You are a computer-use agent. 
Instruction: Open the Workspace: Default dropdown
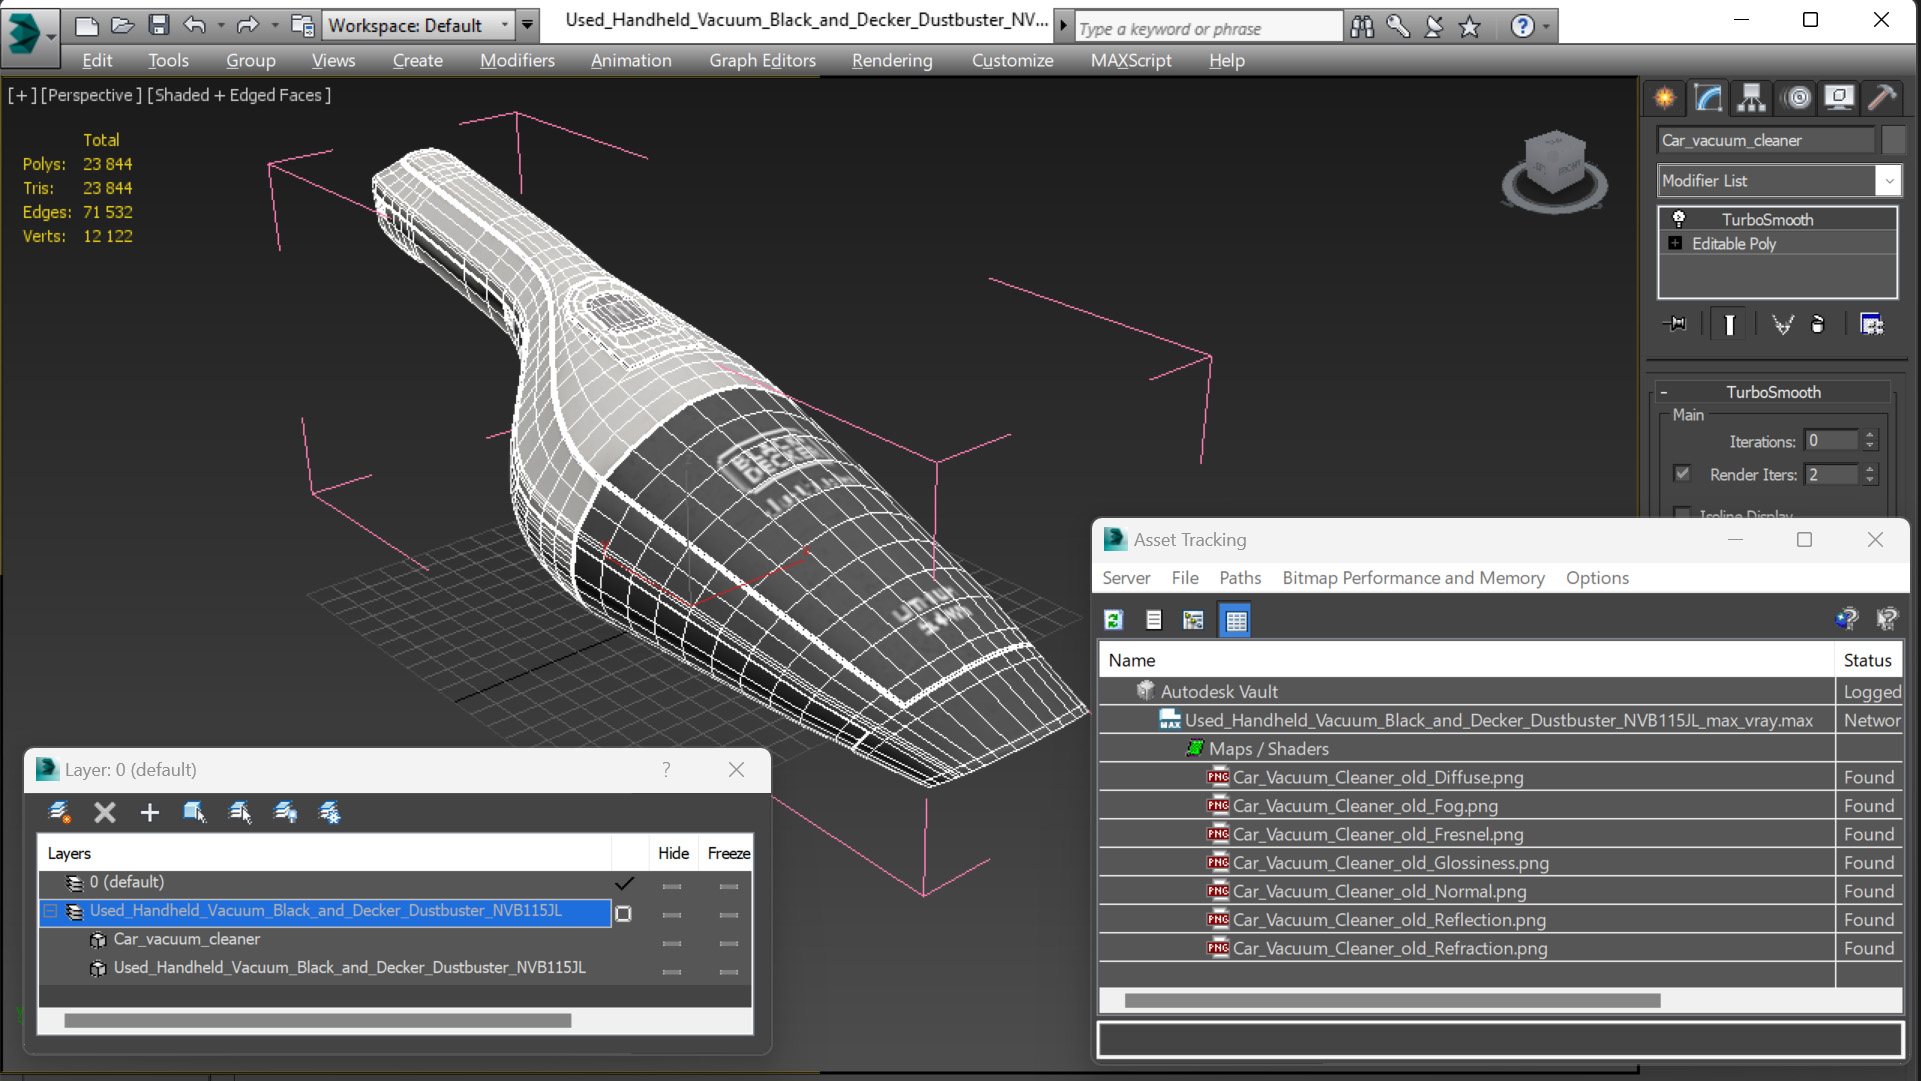418,25
